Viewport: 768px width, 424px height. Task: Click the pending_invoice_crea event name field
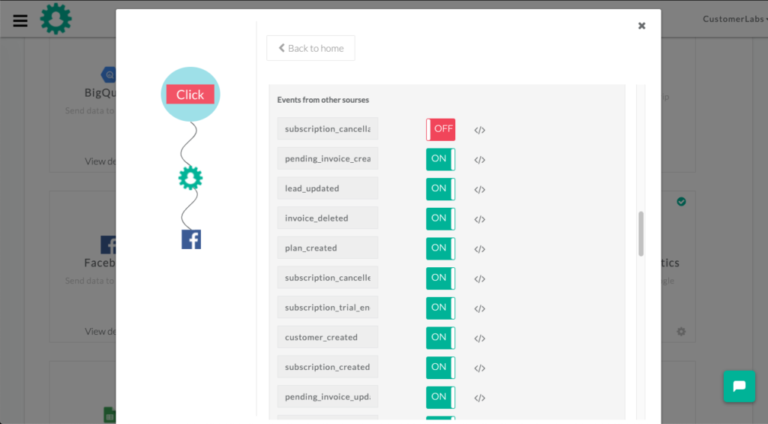click(x=328, y=159)
